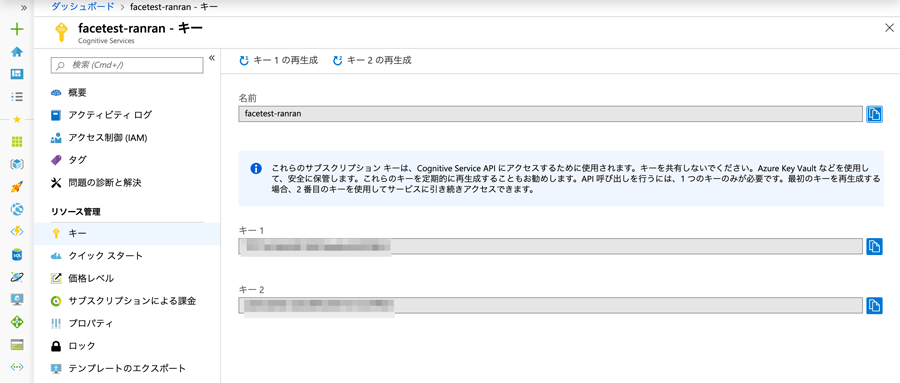Viewport: 900px width, 383px height.
Task: Click the キー 2 value field
Action: click(550, 305)
